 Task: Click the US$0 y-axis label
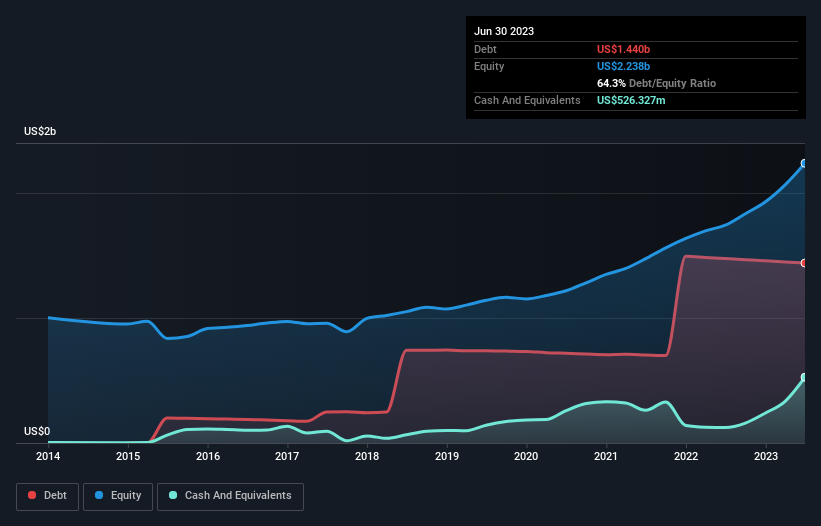tap(37, 431)
